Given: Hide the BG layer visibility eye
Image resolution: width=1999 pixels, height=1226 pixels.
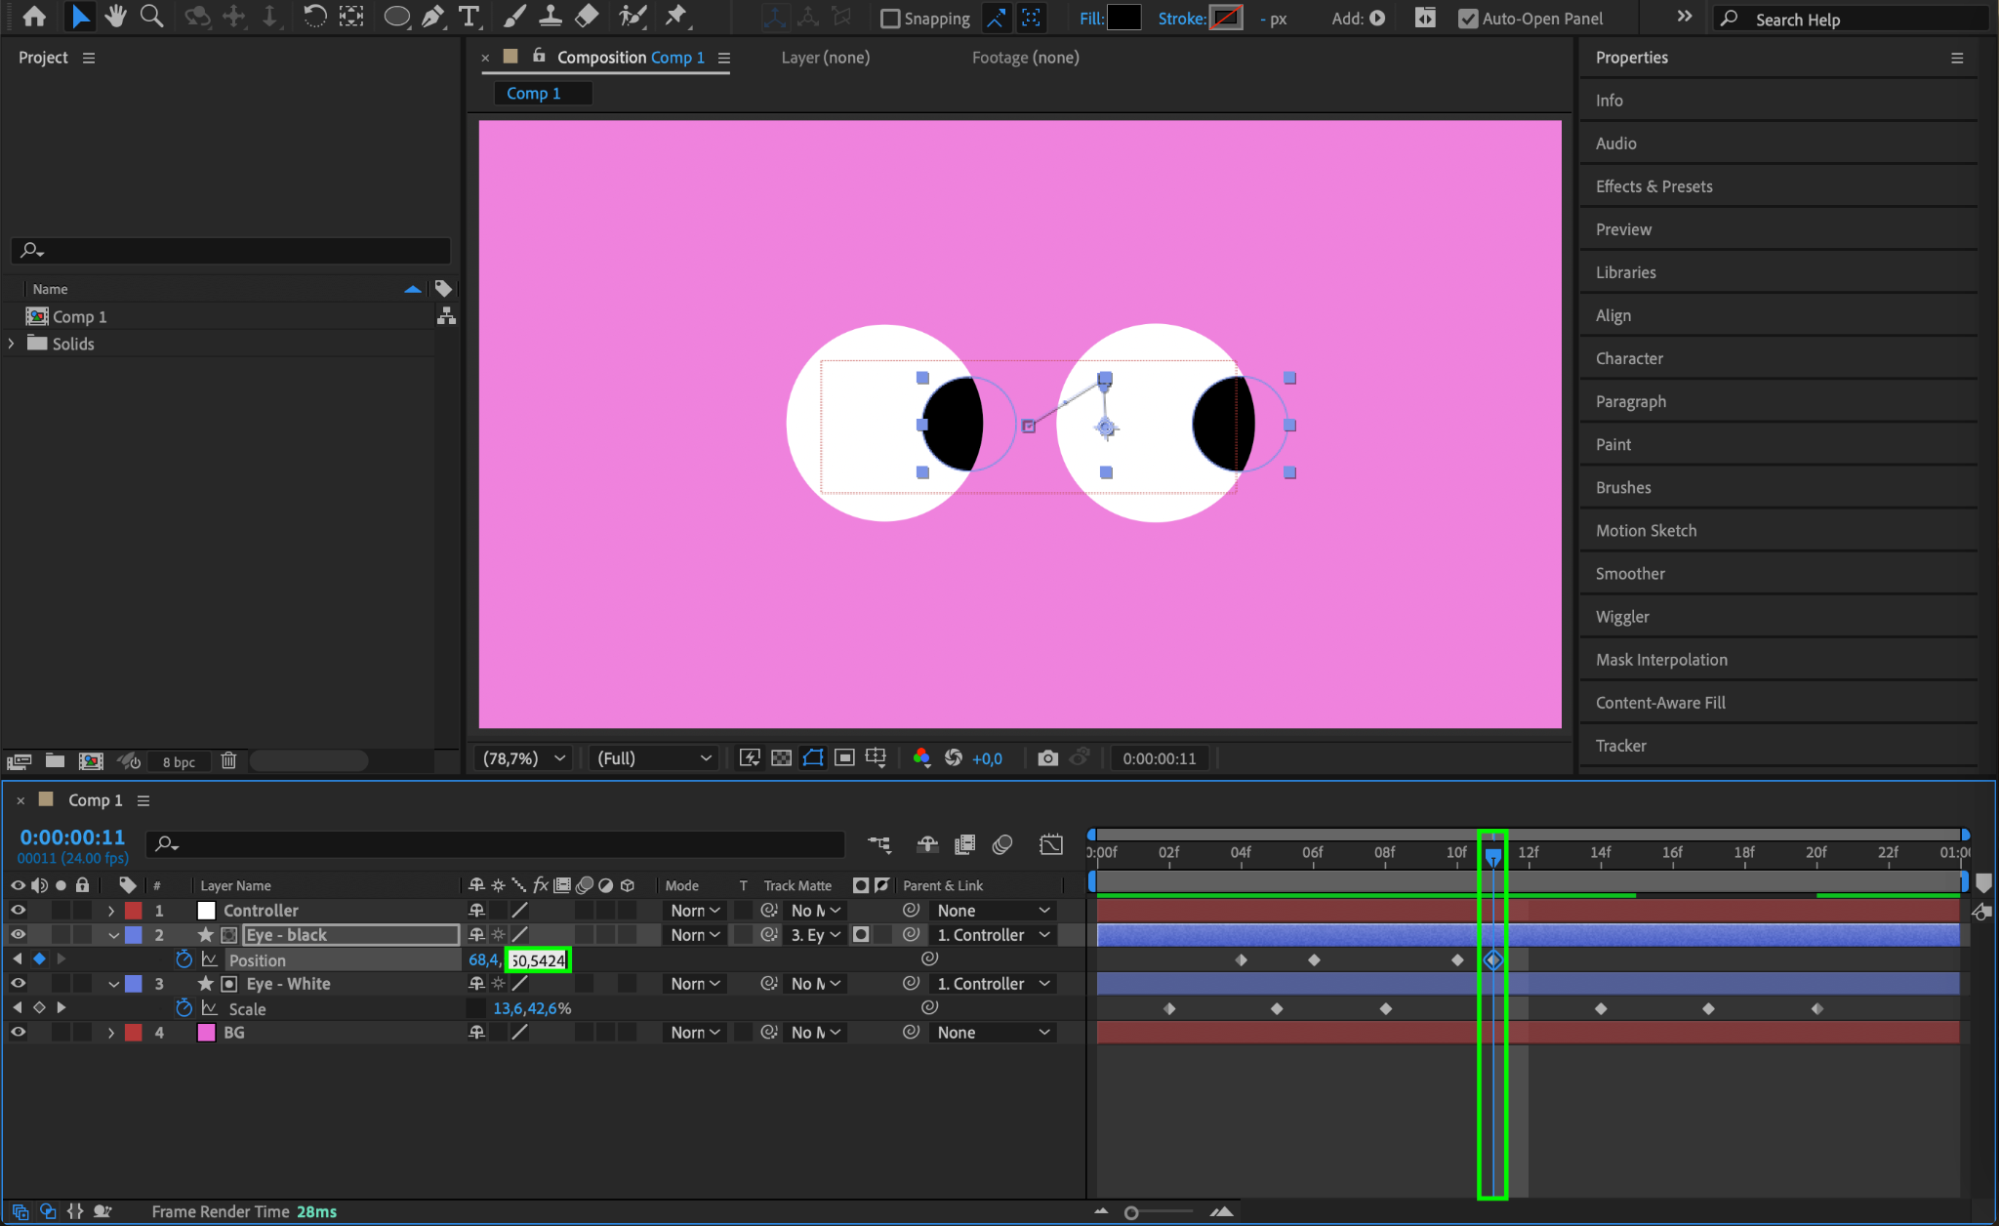Looking at the screenshot, I should click(18, 1032).
